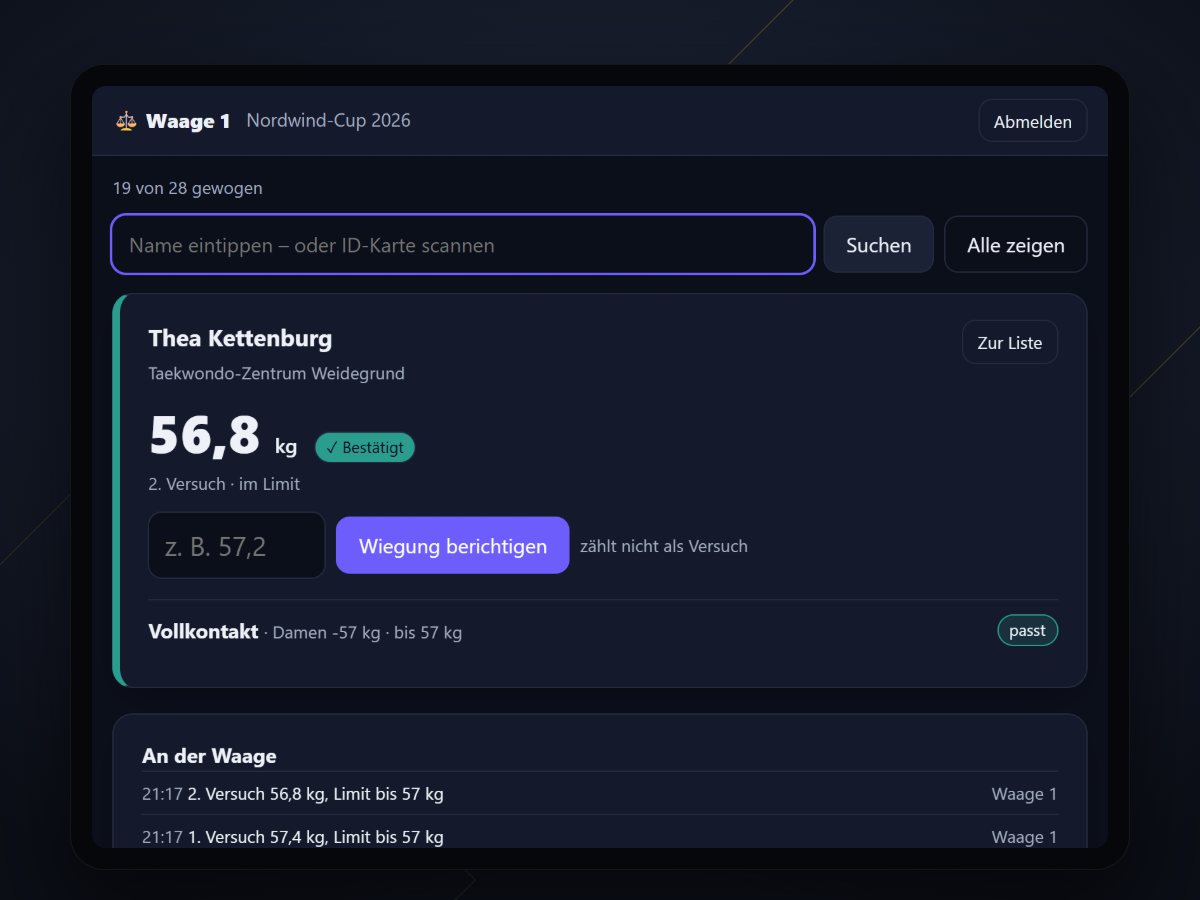Select the log entry '2. Versuch 56,8 kg'
1200x900 pixels.
[599, 794]
